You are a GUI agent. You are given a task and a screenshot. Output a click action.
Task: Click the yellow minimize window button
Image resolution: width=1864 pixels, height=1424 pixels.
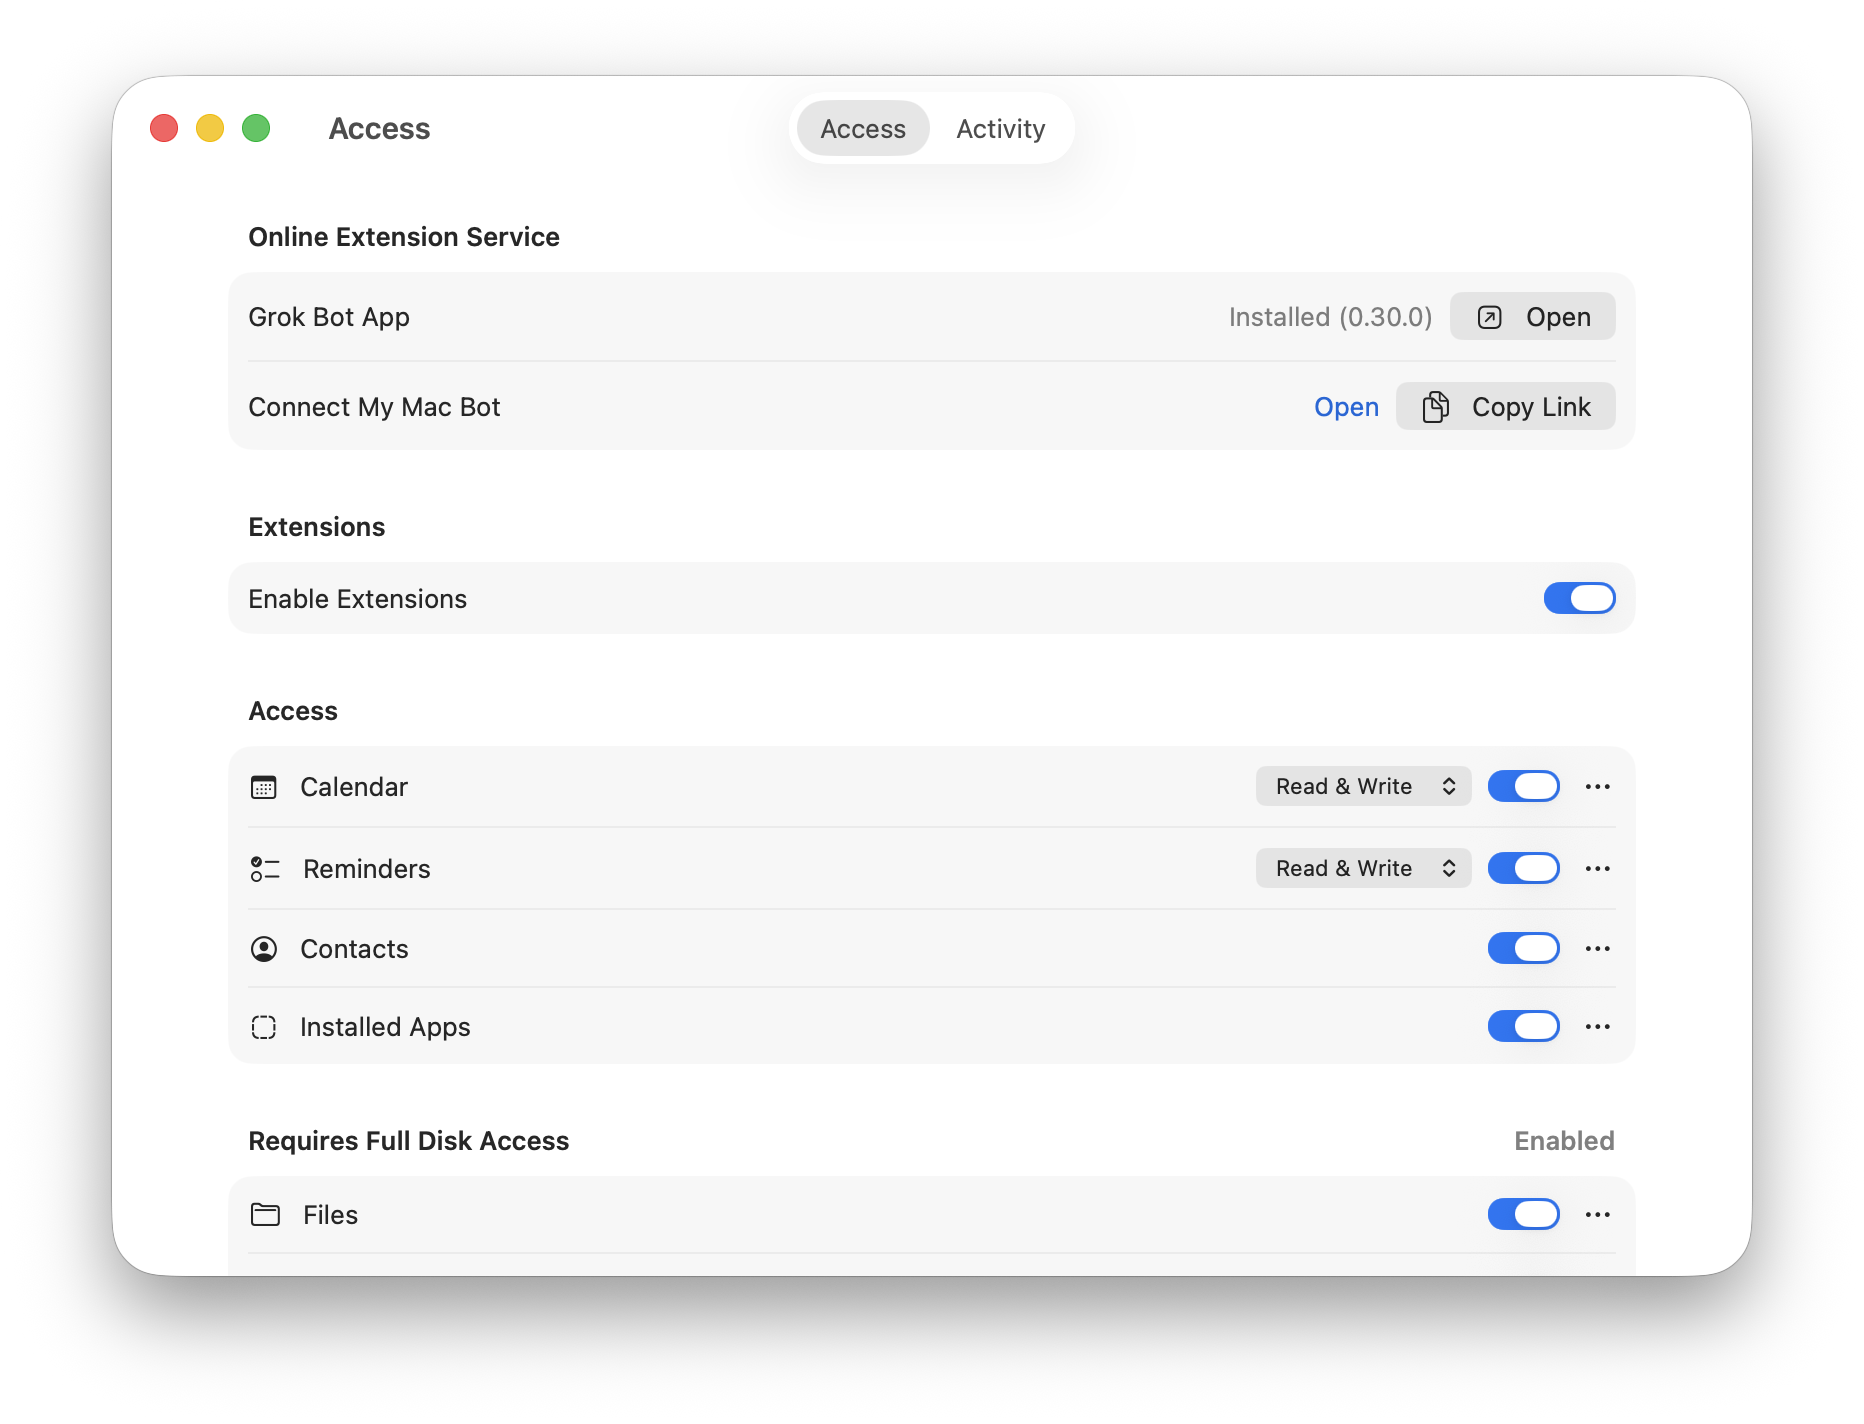click(x=210, y=128)
